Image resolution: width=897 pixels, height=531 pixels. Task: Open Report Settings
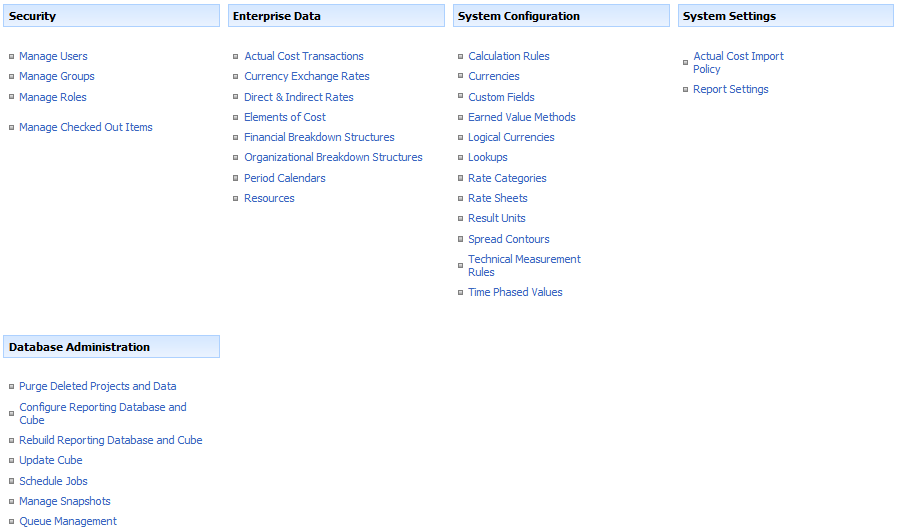point(731,89)
